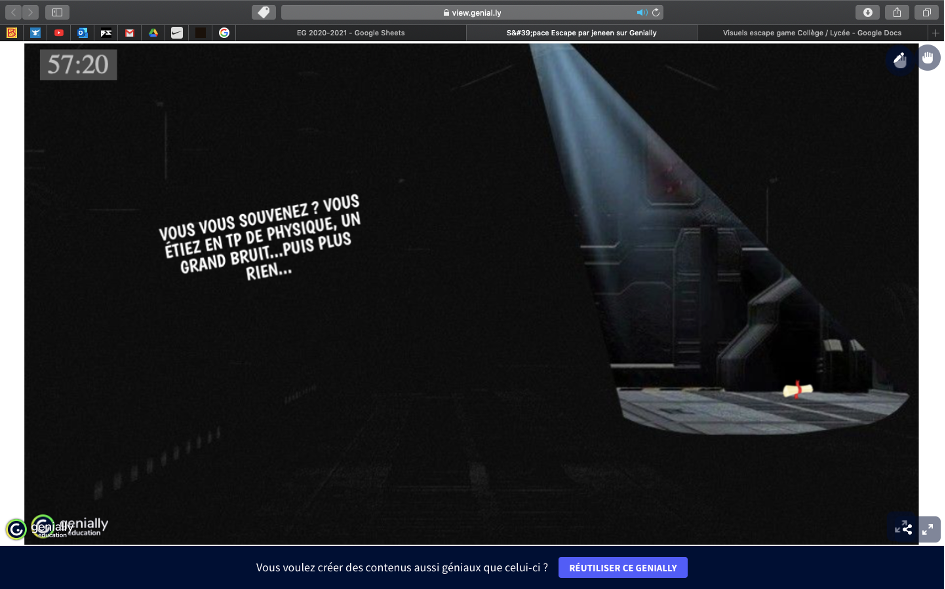Open the Gmail bookmark favicon
This screenshot has height=589, width=945.
(x=130, y=33)
